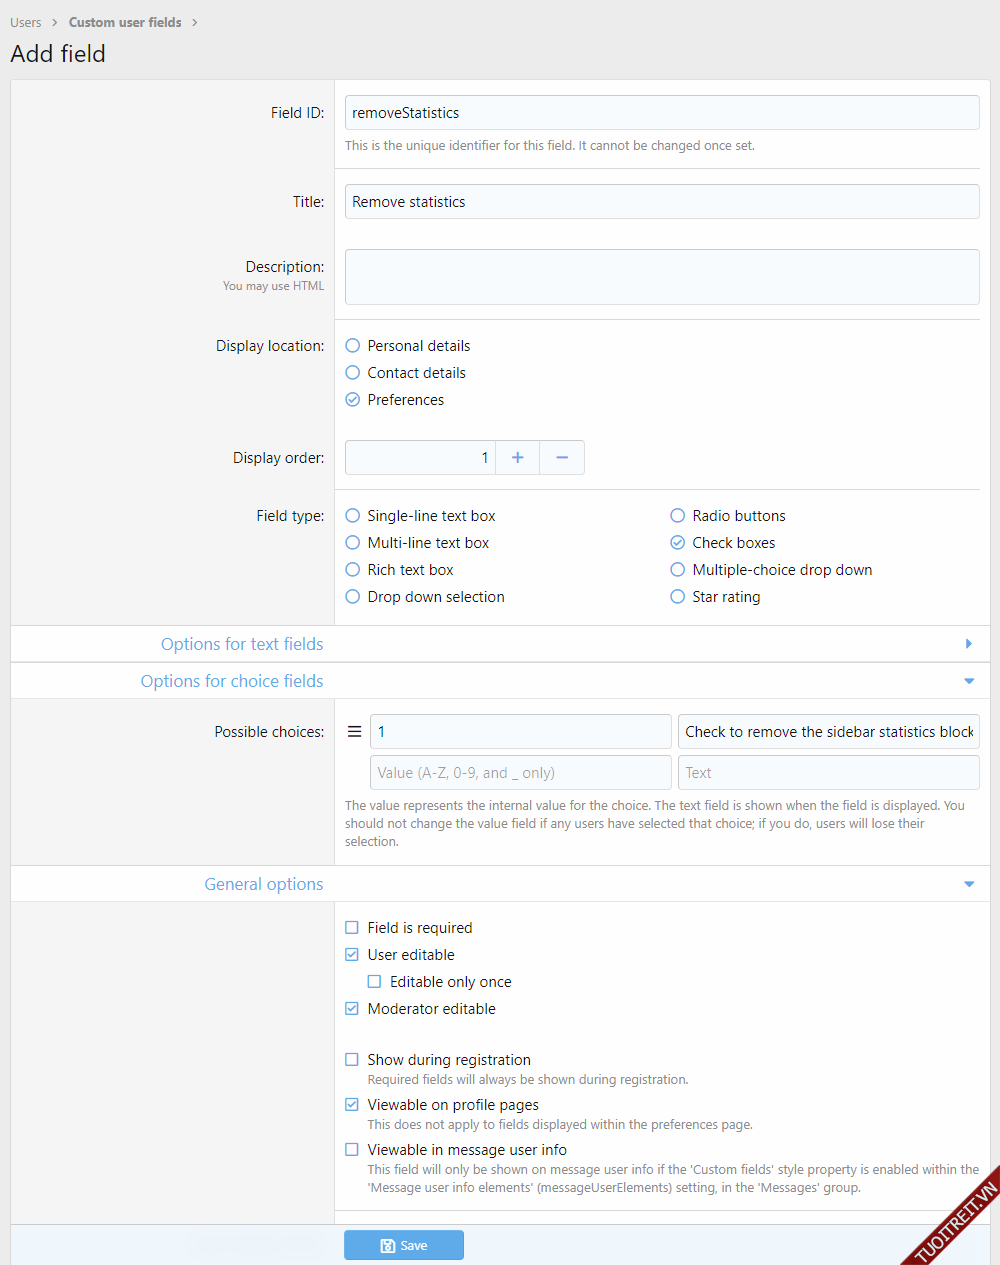Click the Save button
The width and height of the screenshot is (1000, 1265).
point(404,1245)
